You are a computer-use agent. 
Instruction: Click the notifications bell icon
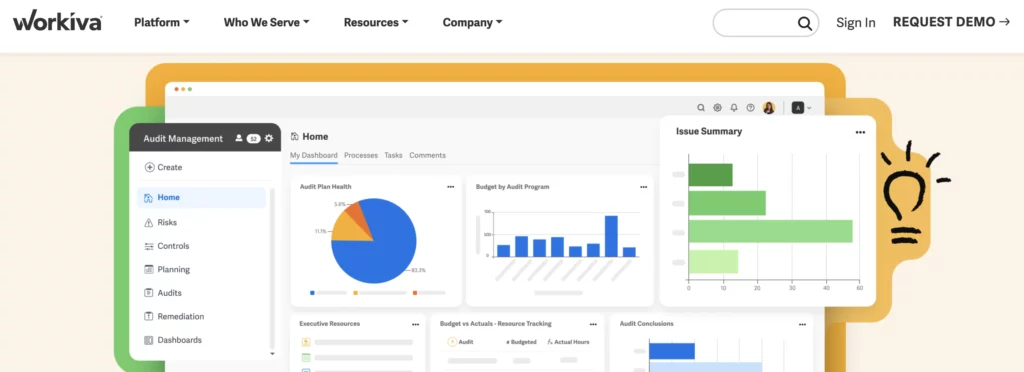(x=733, y=108)
